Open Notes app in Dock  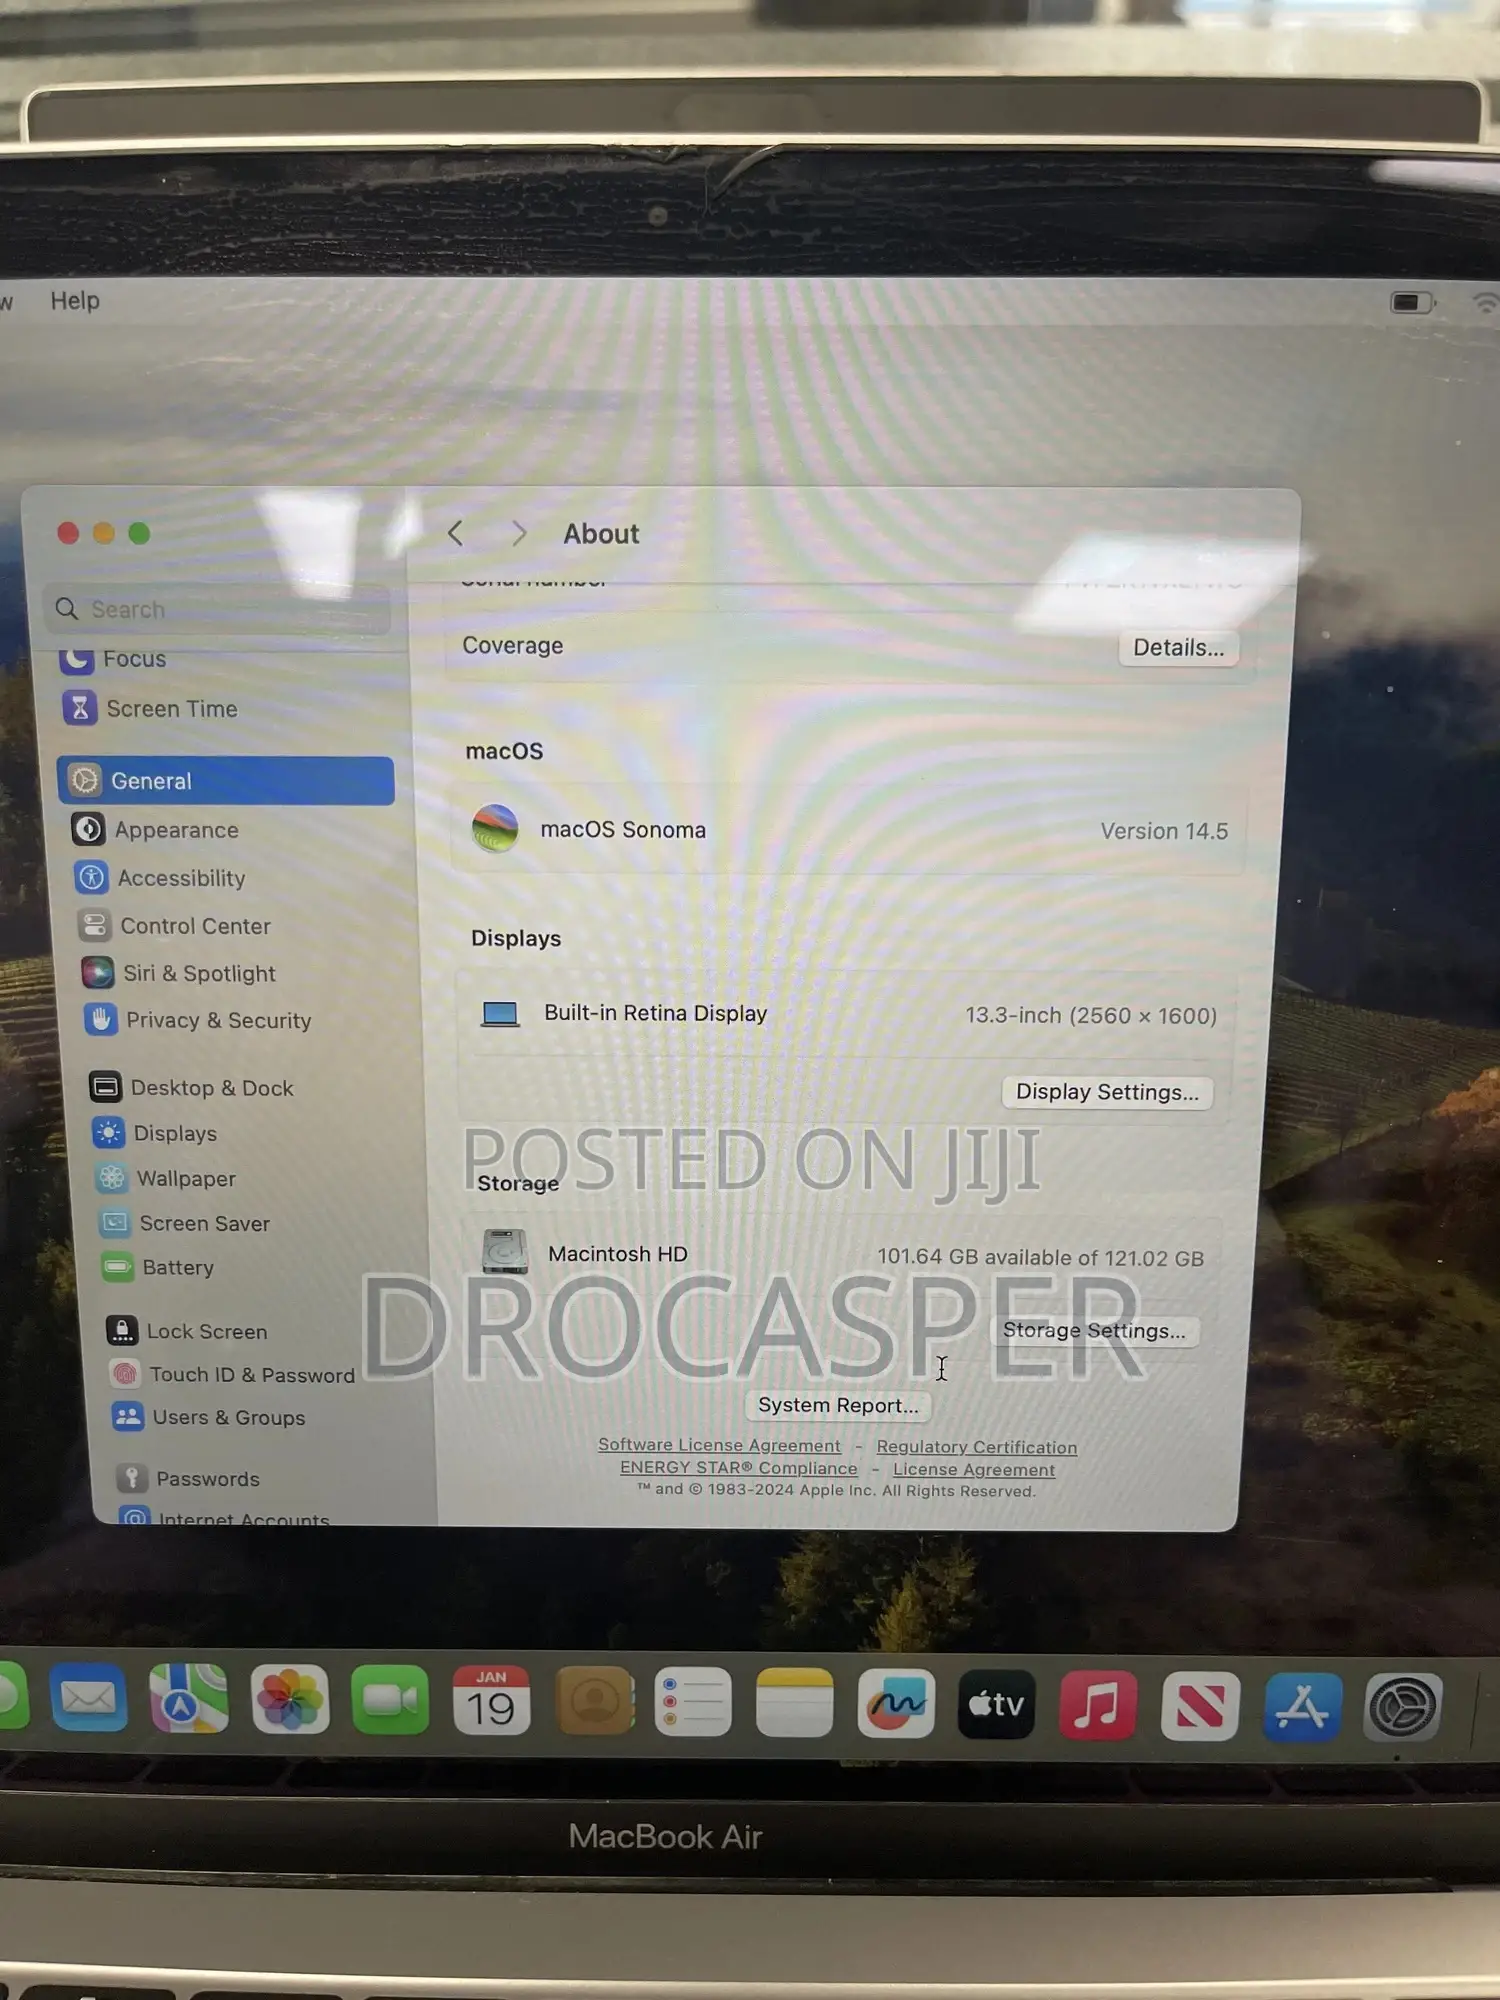[x=795, y=1703]
